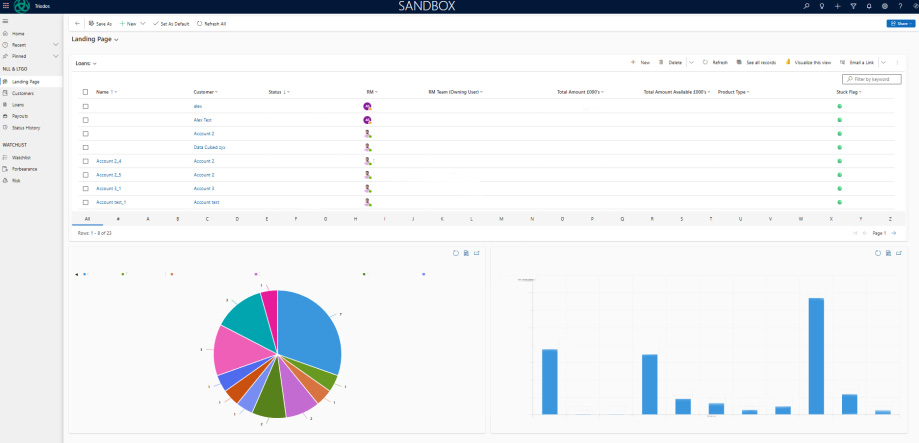Open Customers in the left navigation
This screenshot has height=443, width=919.
(x=23, y=93)
